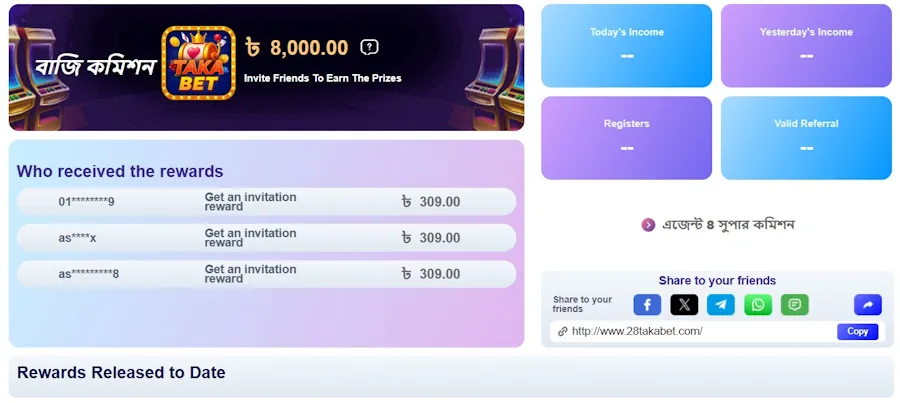Open the question mark help icon
Screen dimensions: 900x403
(370, 47)
